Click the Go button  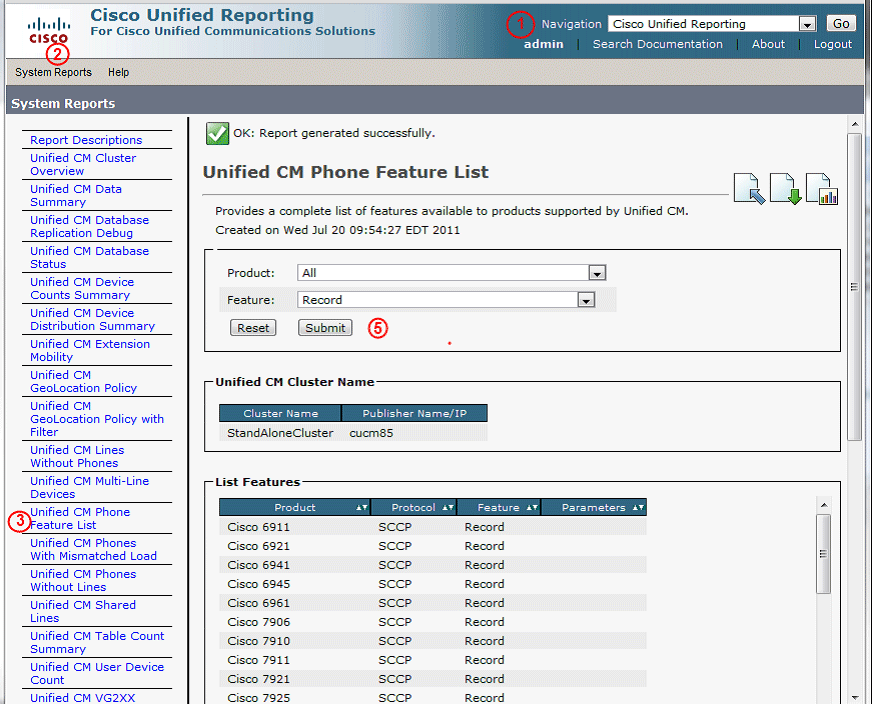point(841,23)
